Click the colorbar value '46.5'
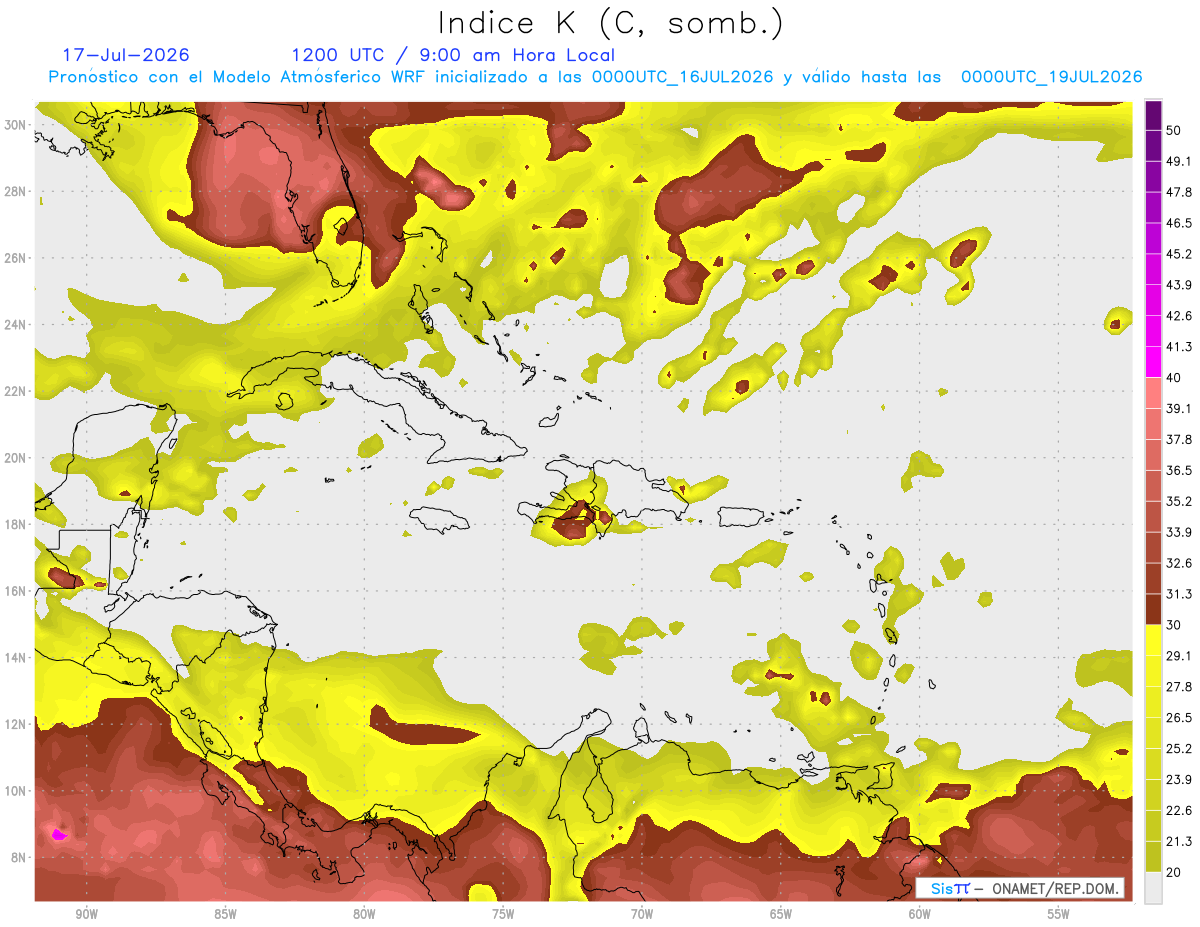This screenshot has height=927, width=1200. pos(1179,223)
